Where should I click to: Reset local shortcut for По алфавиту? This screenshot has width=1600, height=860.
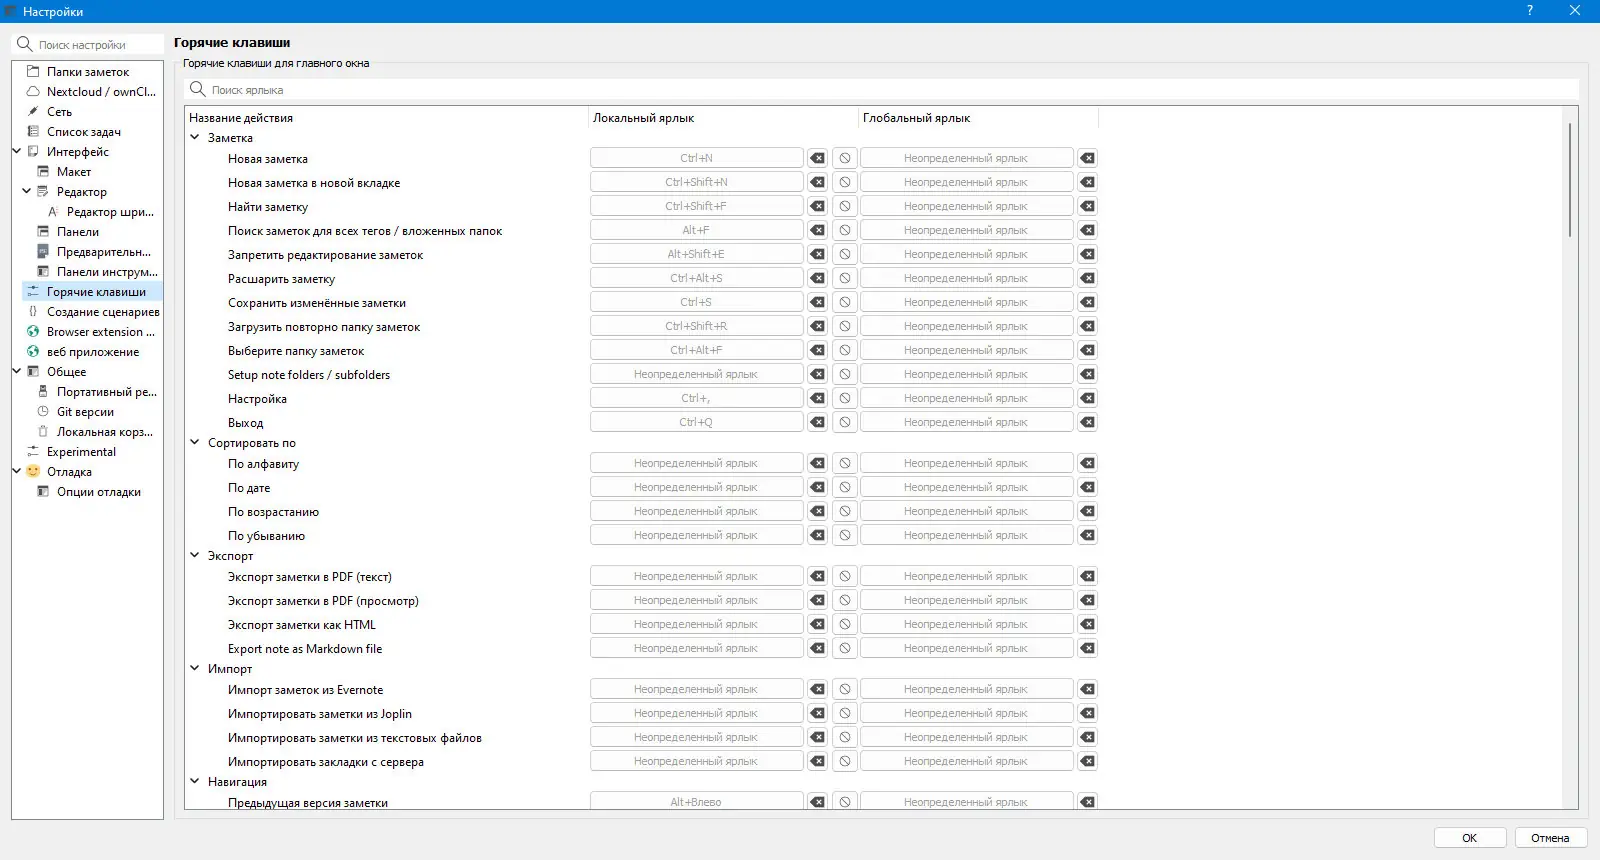tap(845, 463)
